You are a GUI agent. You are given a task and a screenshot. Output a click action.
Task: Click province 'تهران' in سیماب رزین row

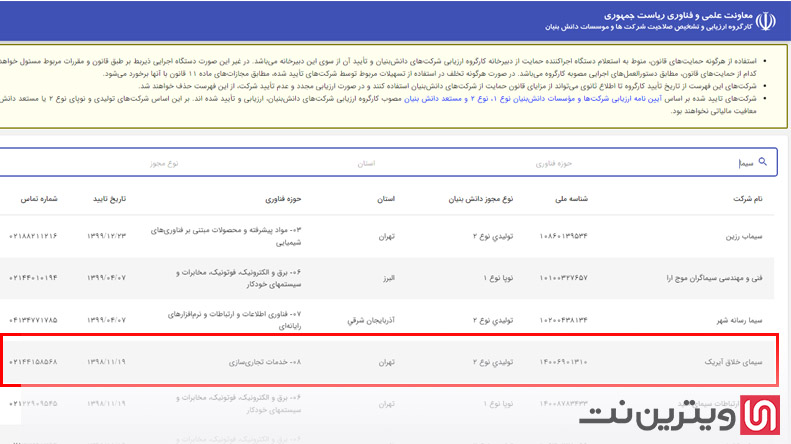(386, 236)
